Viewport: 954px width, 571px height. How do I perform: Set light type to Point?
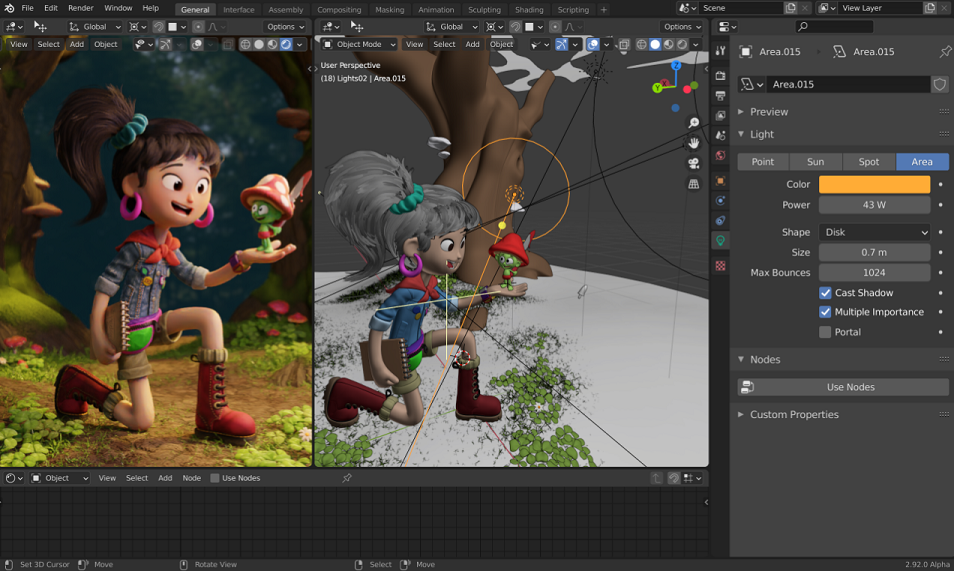[x=763, y=161]
